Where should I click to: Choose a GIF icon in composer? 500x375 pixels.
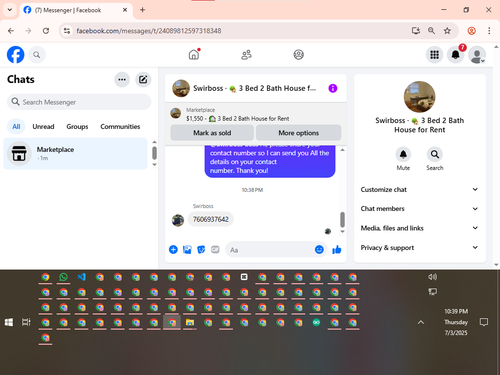pos(215,250)
